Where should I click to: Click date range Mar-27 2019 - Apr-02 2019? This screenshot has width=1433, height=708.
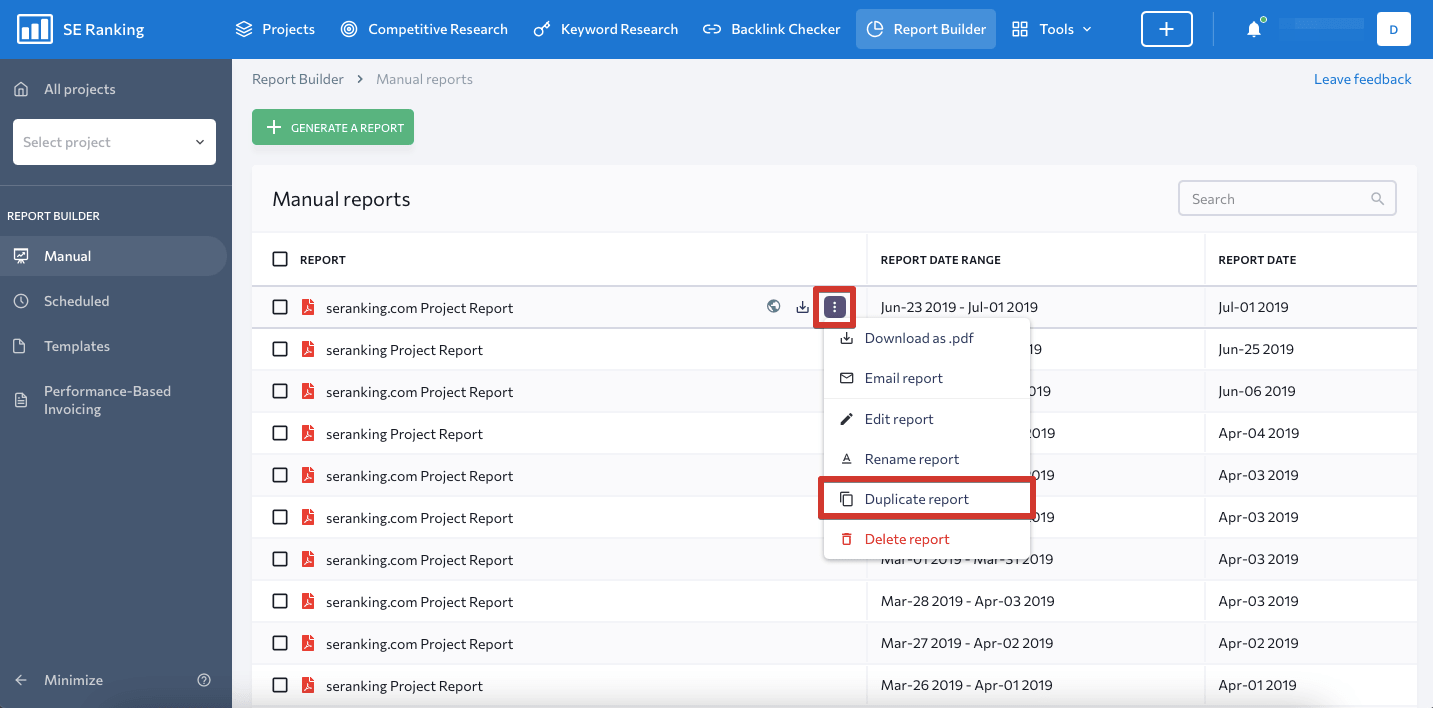click(x=967, y=643)
